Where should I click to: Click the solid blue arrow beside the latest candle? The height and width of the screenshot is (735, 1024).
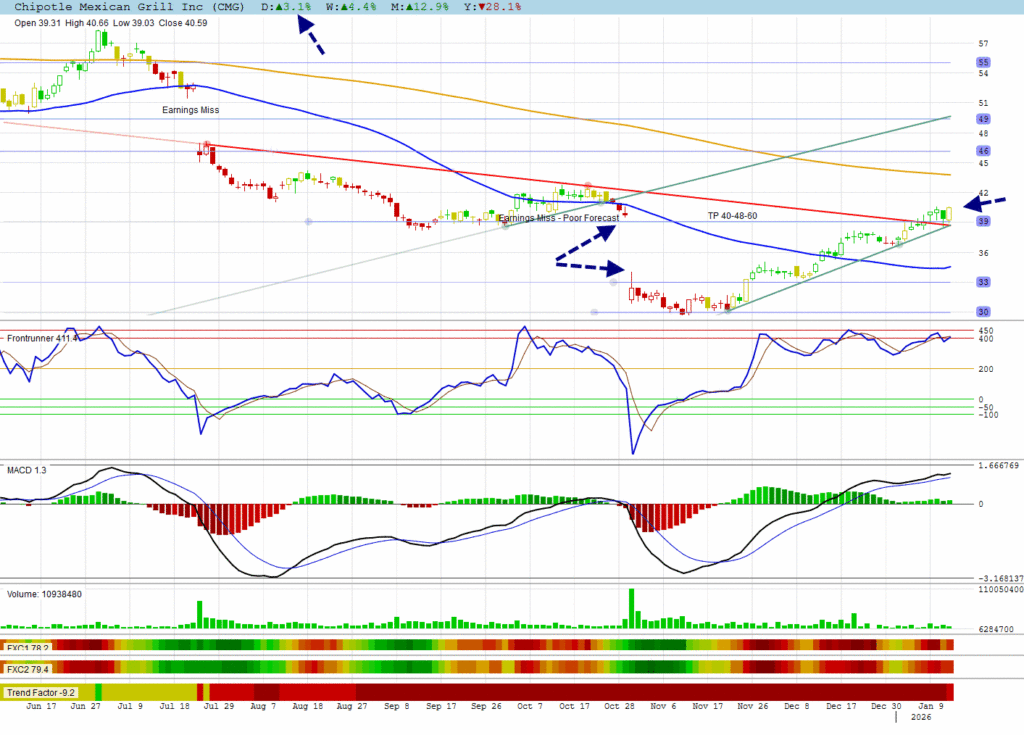986,201
